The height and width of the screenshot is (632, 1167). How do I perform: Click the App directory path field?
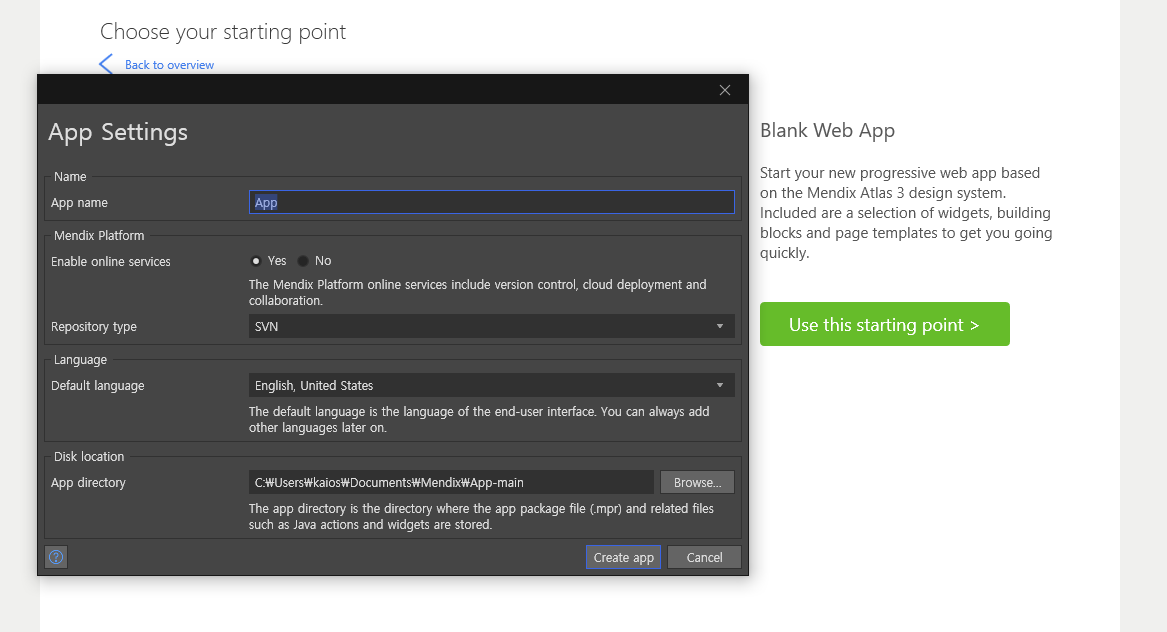click(451, 482)
